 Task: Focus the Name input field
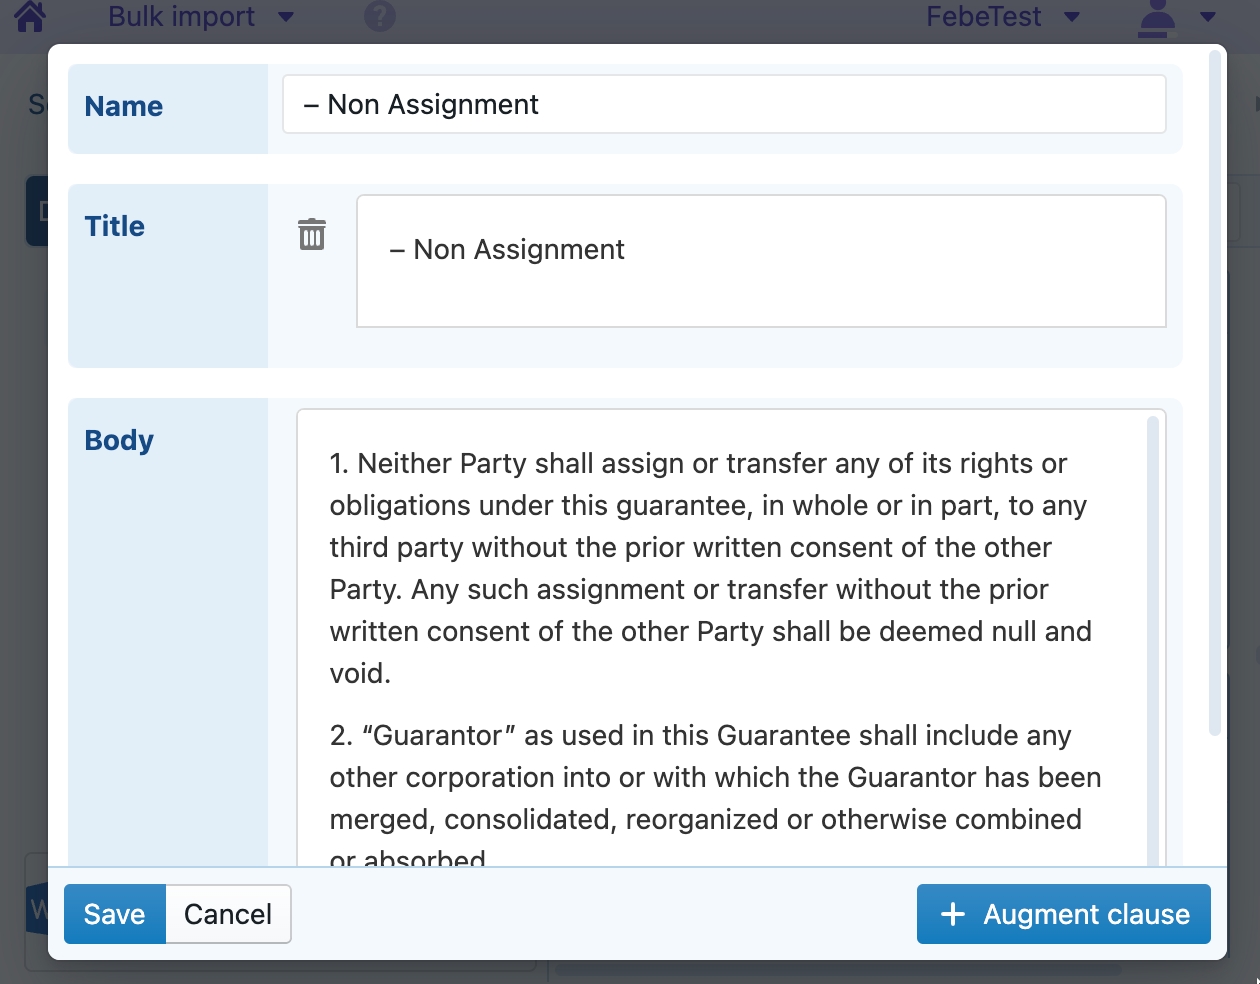[724, 104]
